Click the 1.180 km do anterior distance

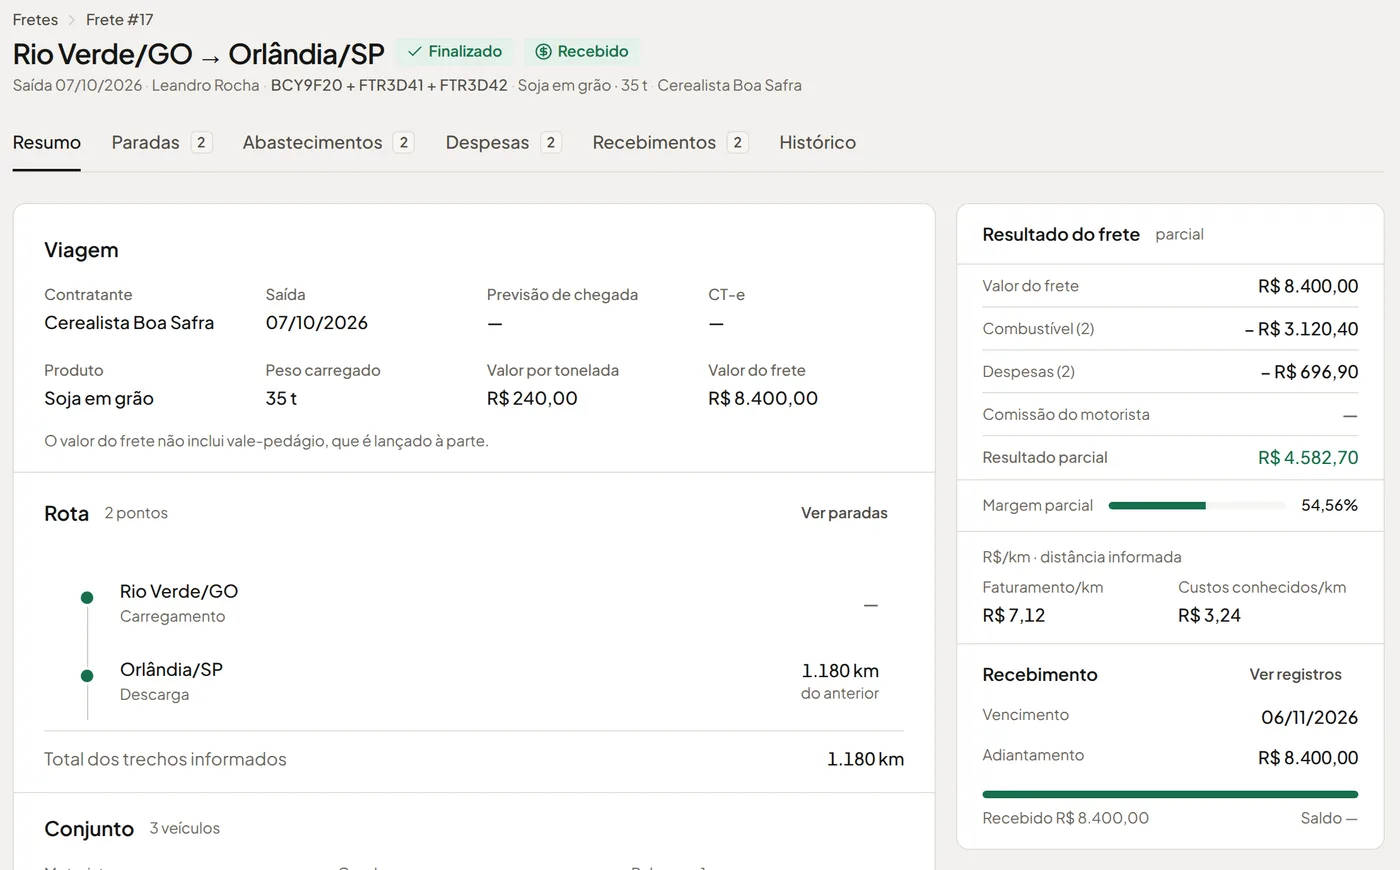pyautogui.click(x=840, y=681)
